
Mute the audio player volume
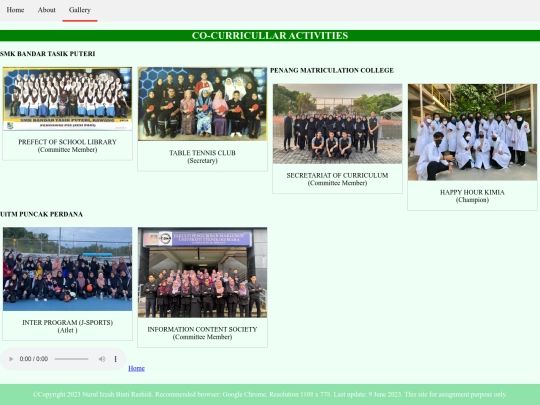pos(102,359)
